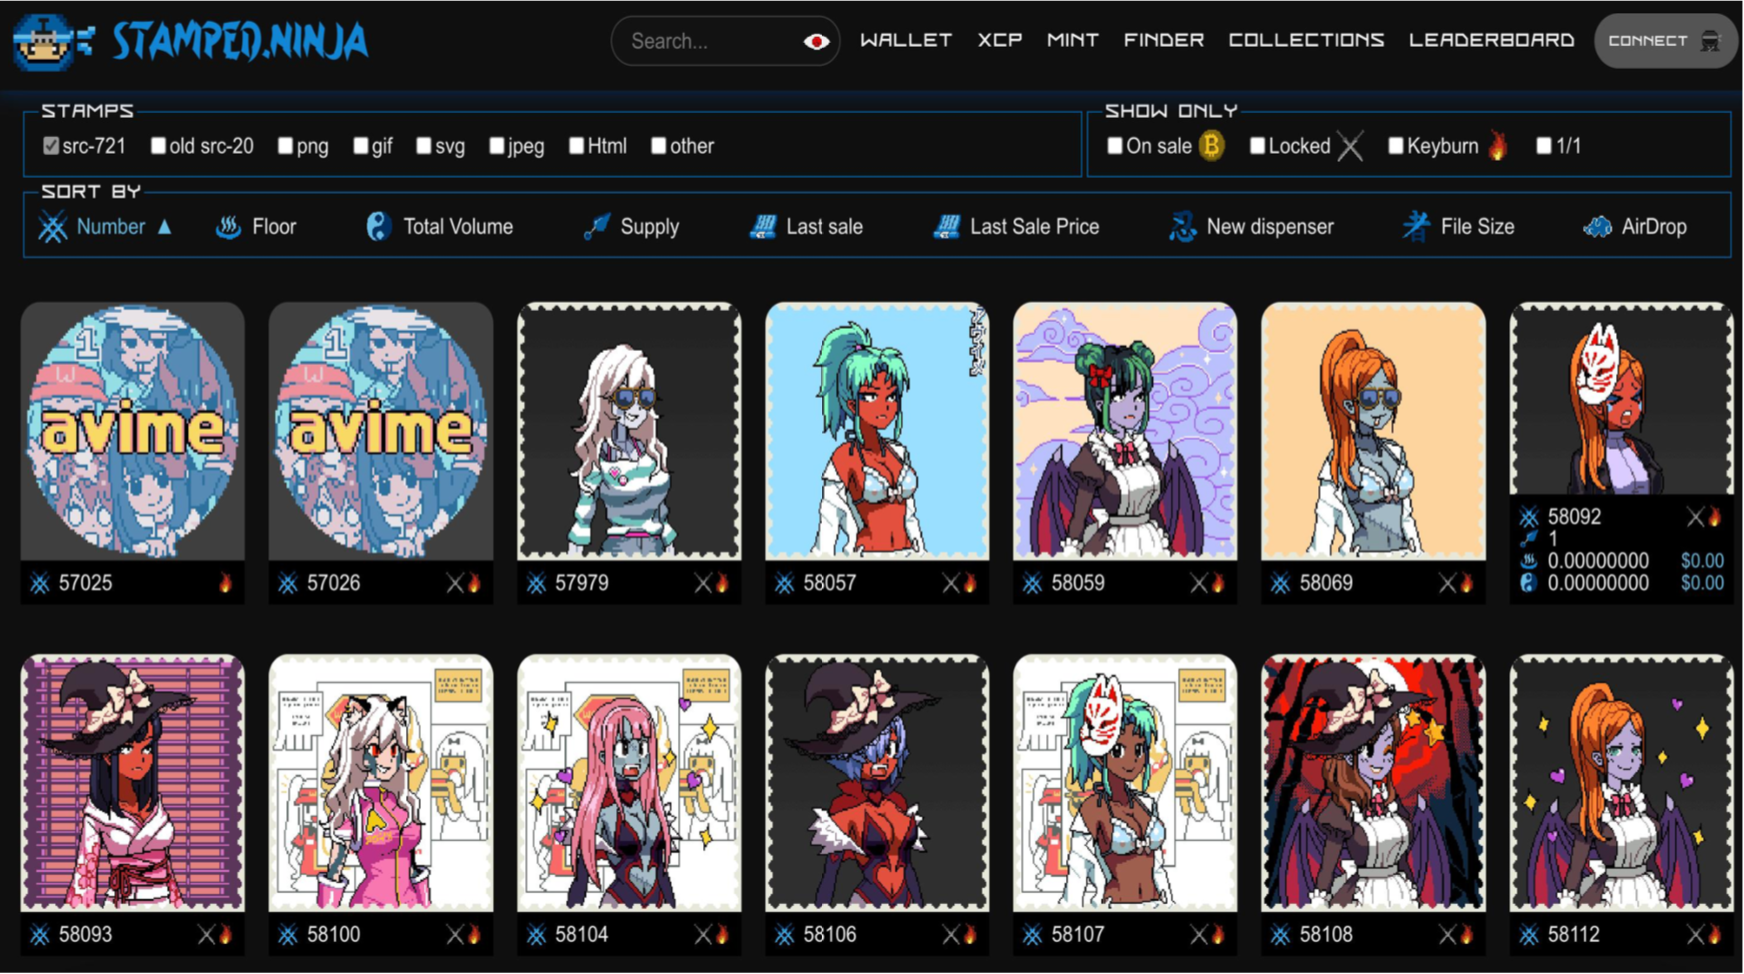Sort stamps by Floor
The width and height of the screenshot is (1744, 974).
pyautogui.click(x=273, y=227)
